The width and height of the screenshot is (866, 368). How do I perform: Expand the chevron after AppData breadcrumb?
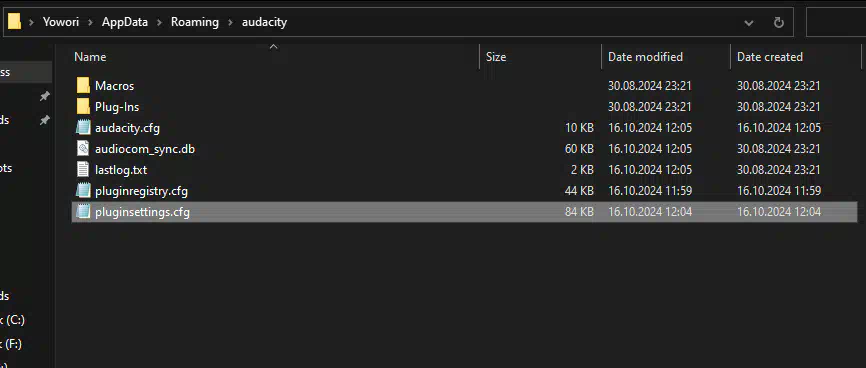click(x=160, y=23)
